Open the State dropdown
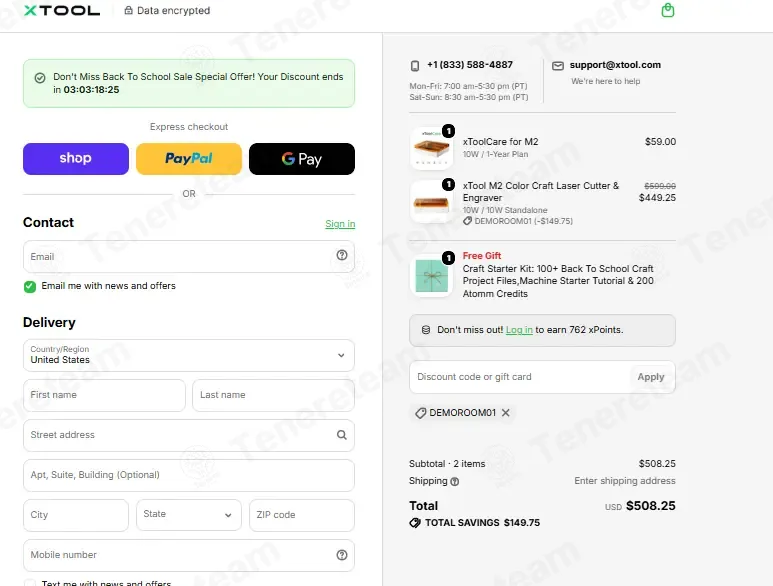Image resolution: width=773 pixels, height=586 pixels. [189, 515]
